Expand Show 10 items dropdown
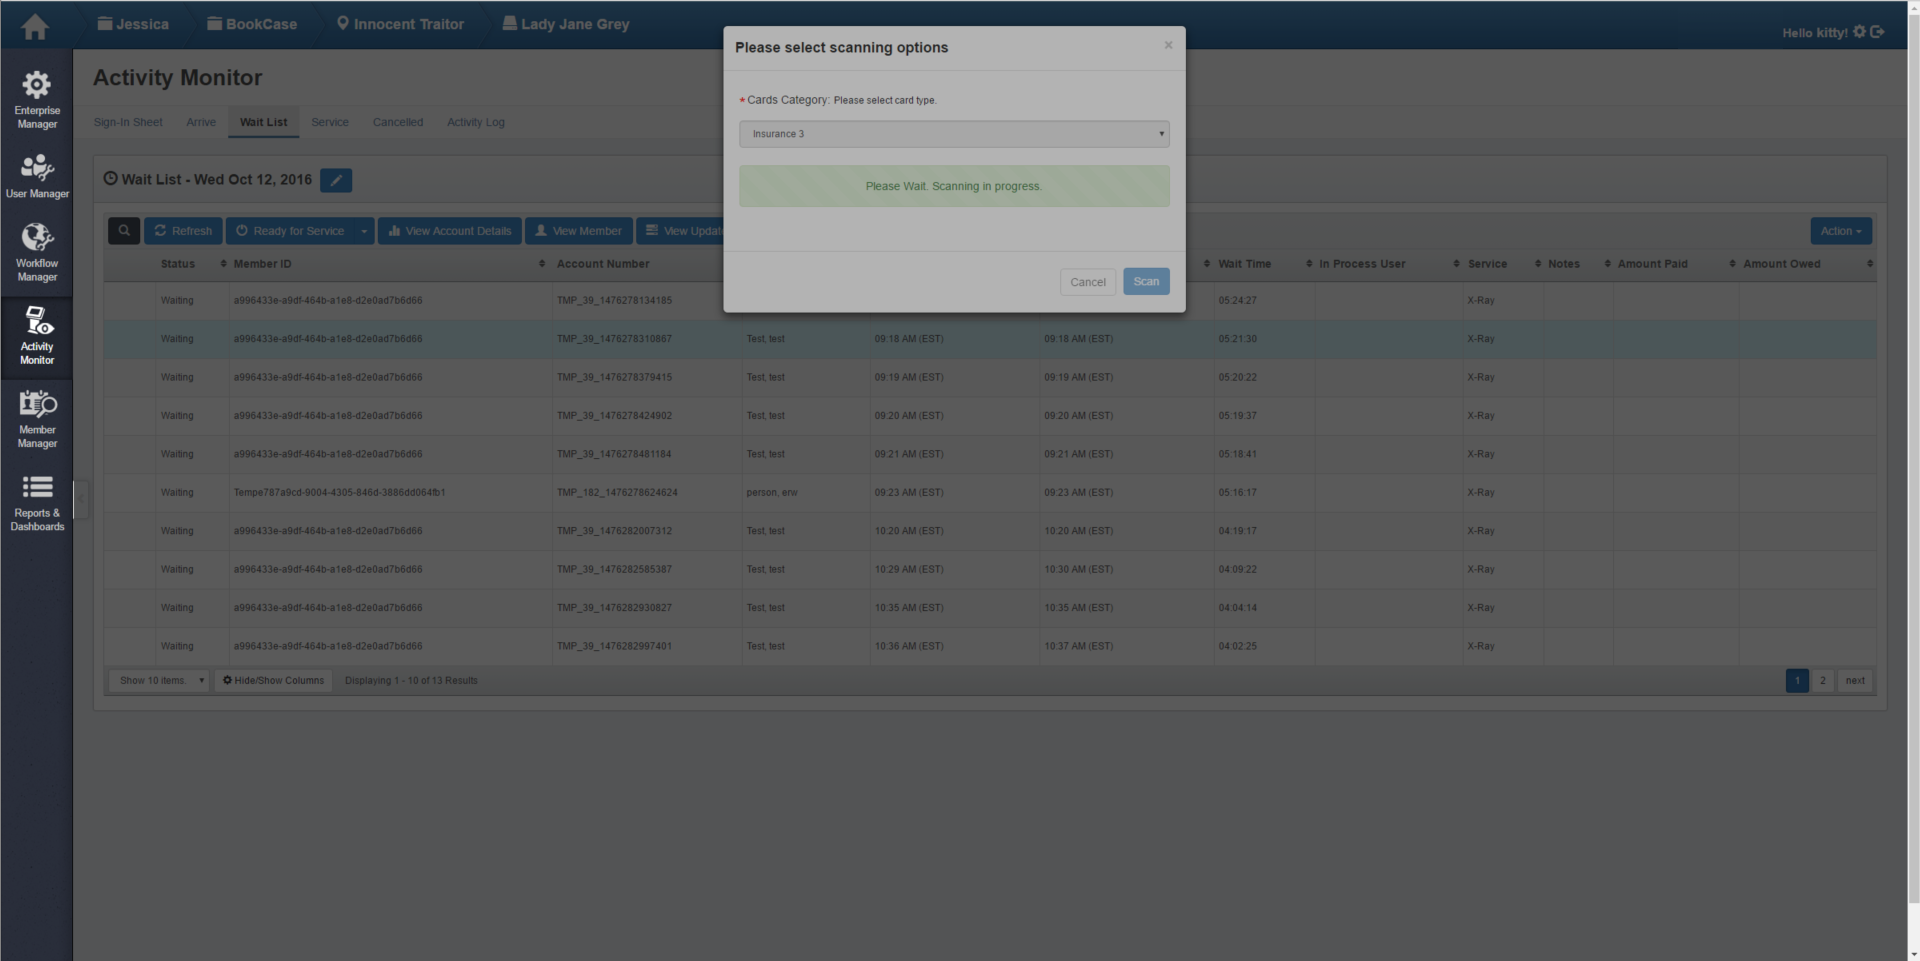 click(x=159, y=681)
